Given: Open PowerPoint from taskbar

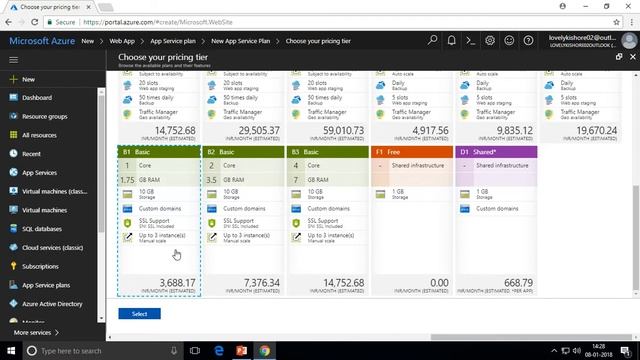Looking at the screenshot, I should coord(242,351).
